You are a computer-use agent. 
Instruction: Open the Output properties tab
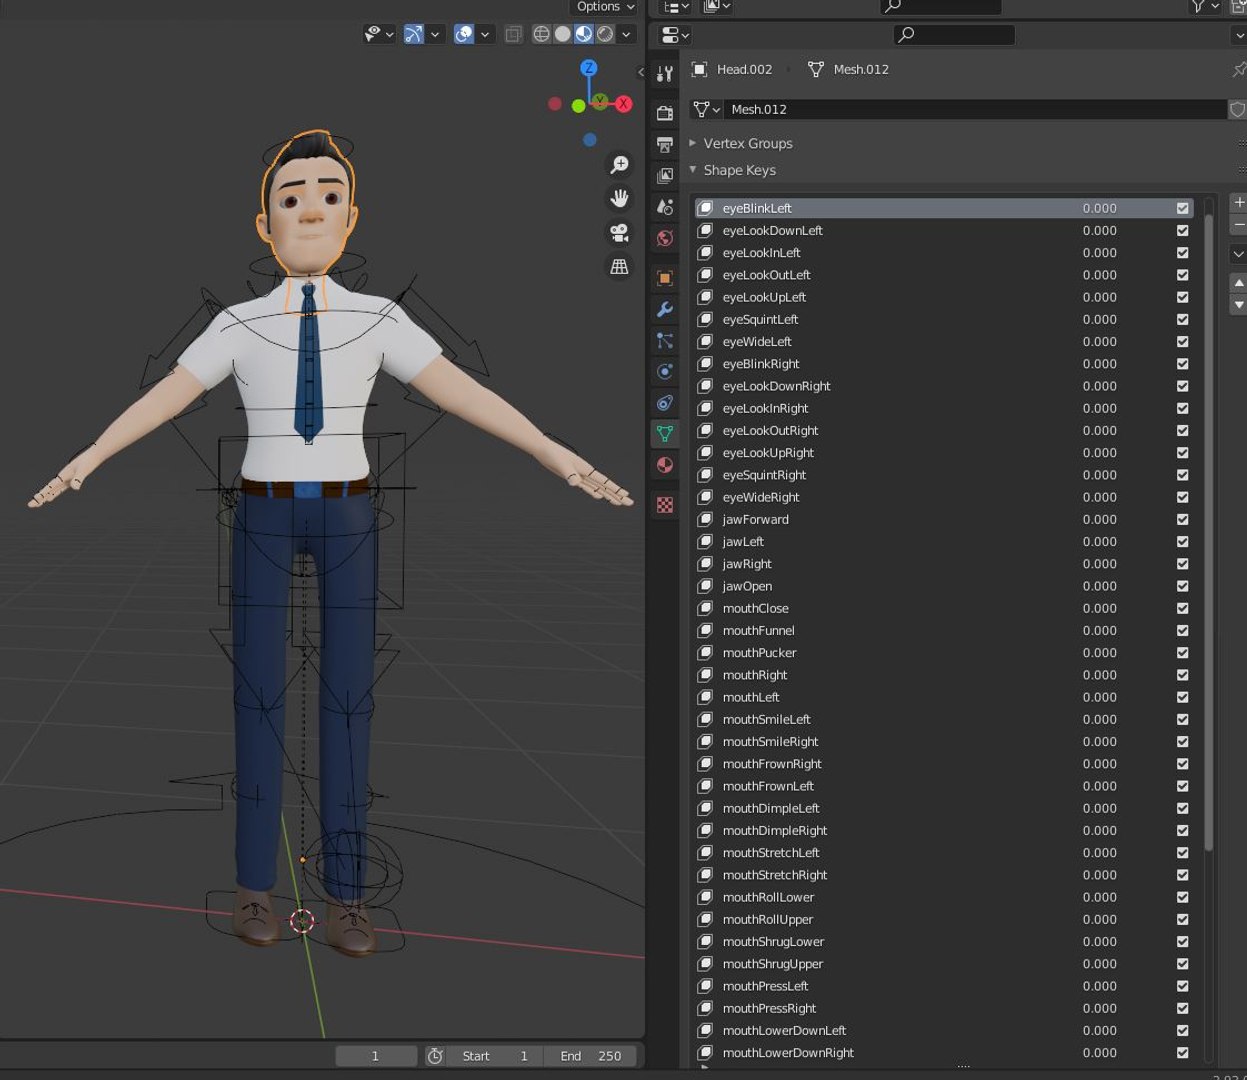click(665, 144)
